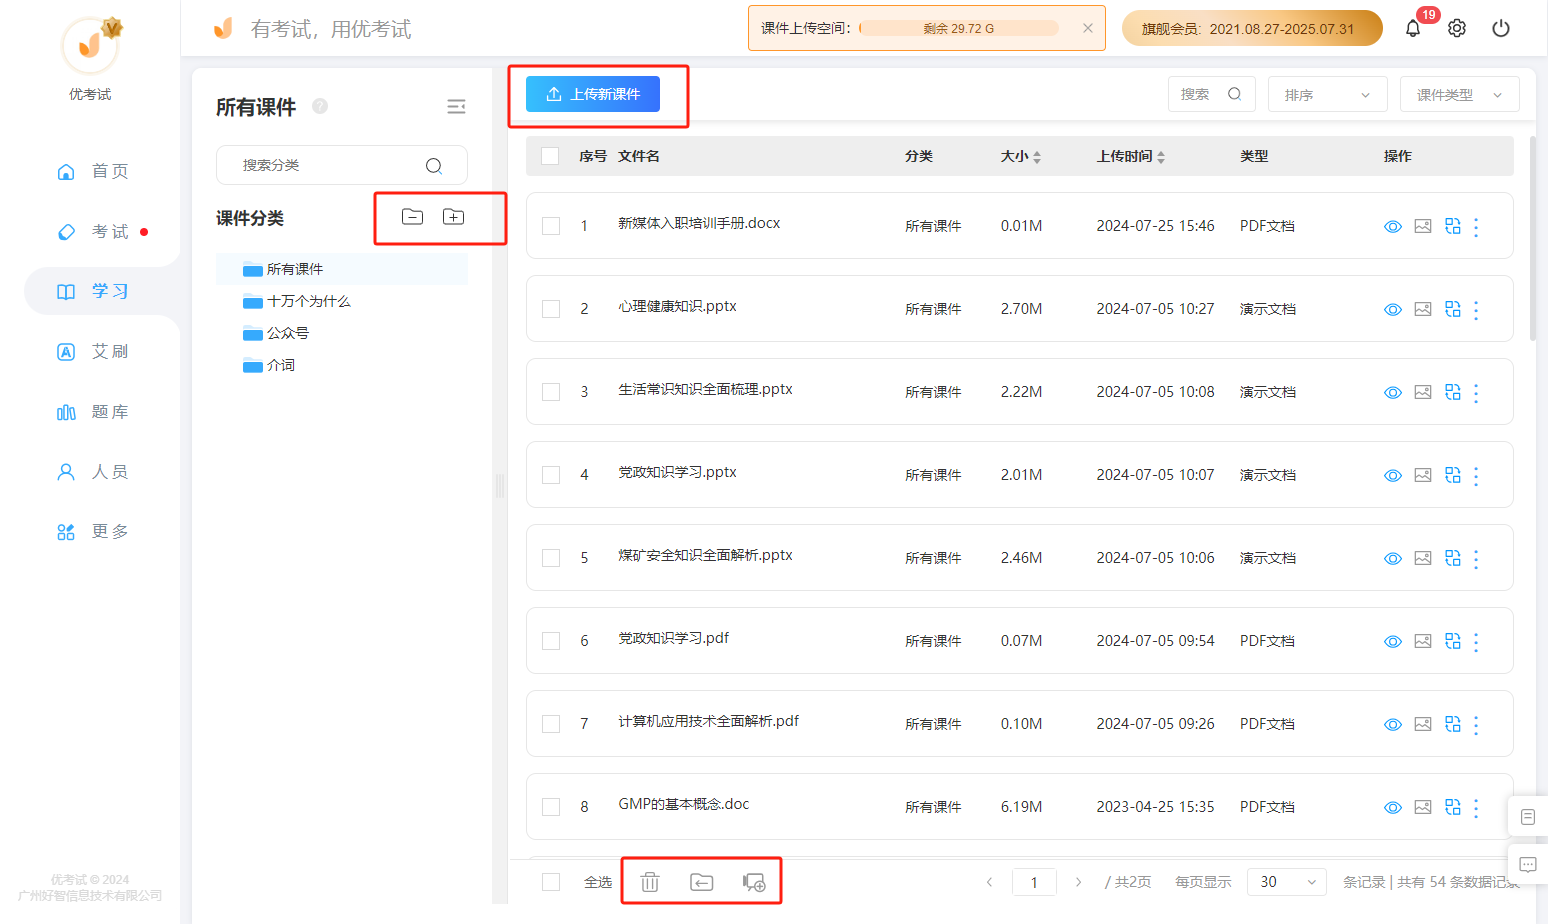The image size is (1548, 924).
Task: Set cover image for 煤矿安全知识全面解析.pptx
Action: point(1423,558)
